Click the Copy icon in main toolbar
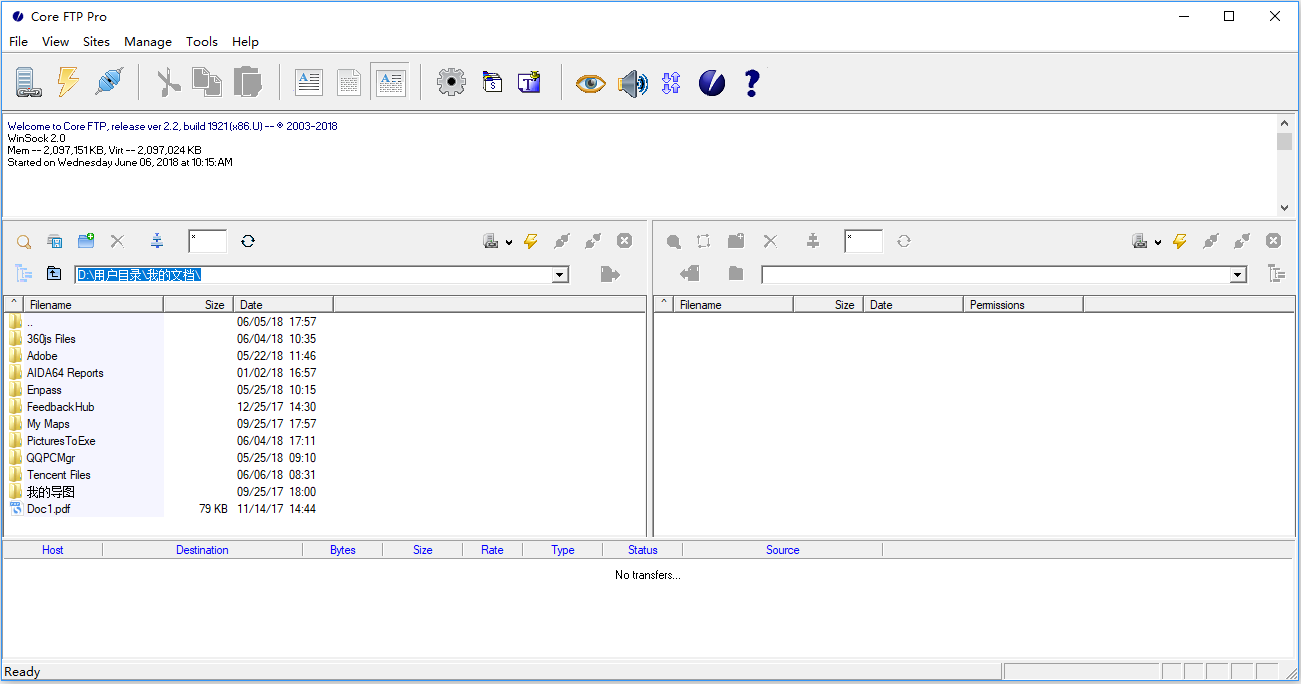 pyautogui.click(x=207, y=82)
